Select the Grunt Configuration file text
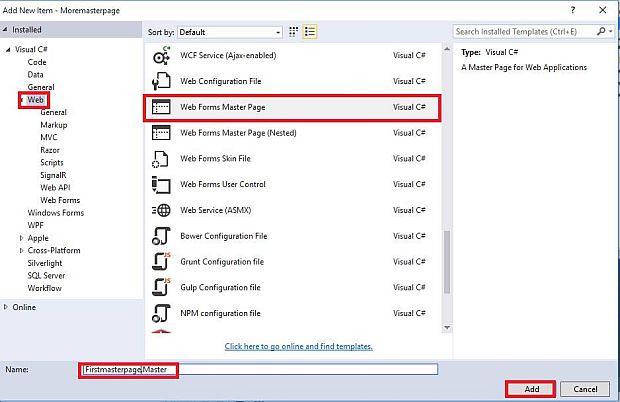 222,262
